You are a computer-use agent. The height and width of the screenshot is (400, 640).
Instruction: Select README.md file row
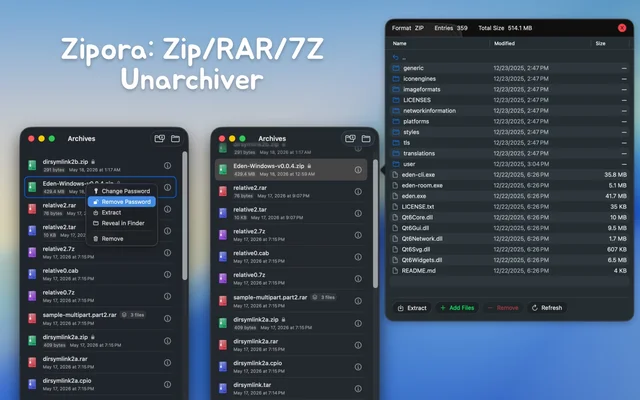[509, 271]
